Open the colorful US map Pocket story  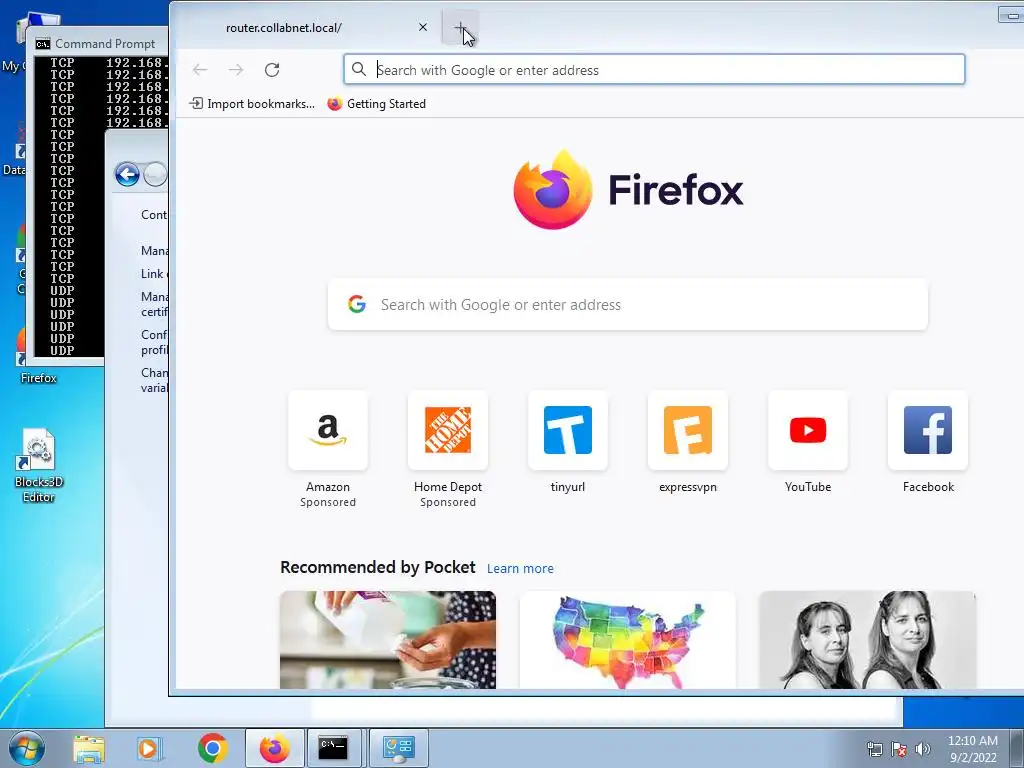click(628, 640)
